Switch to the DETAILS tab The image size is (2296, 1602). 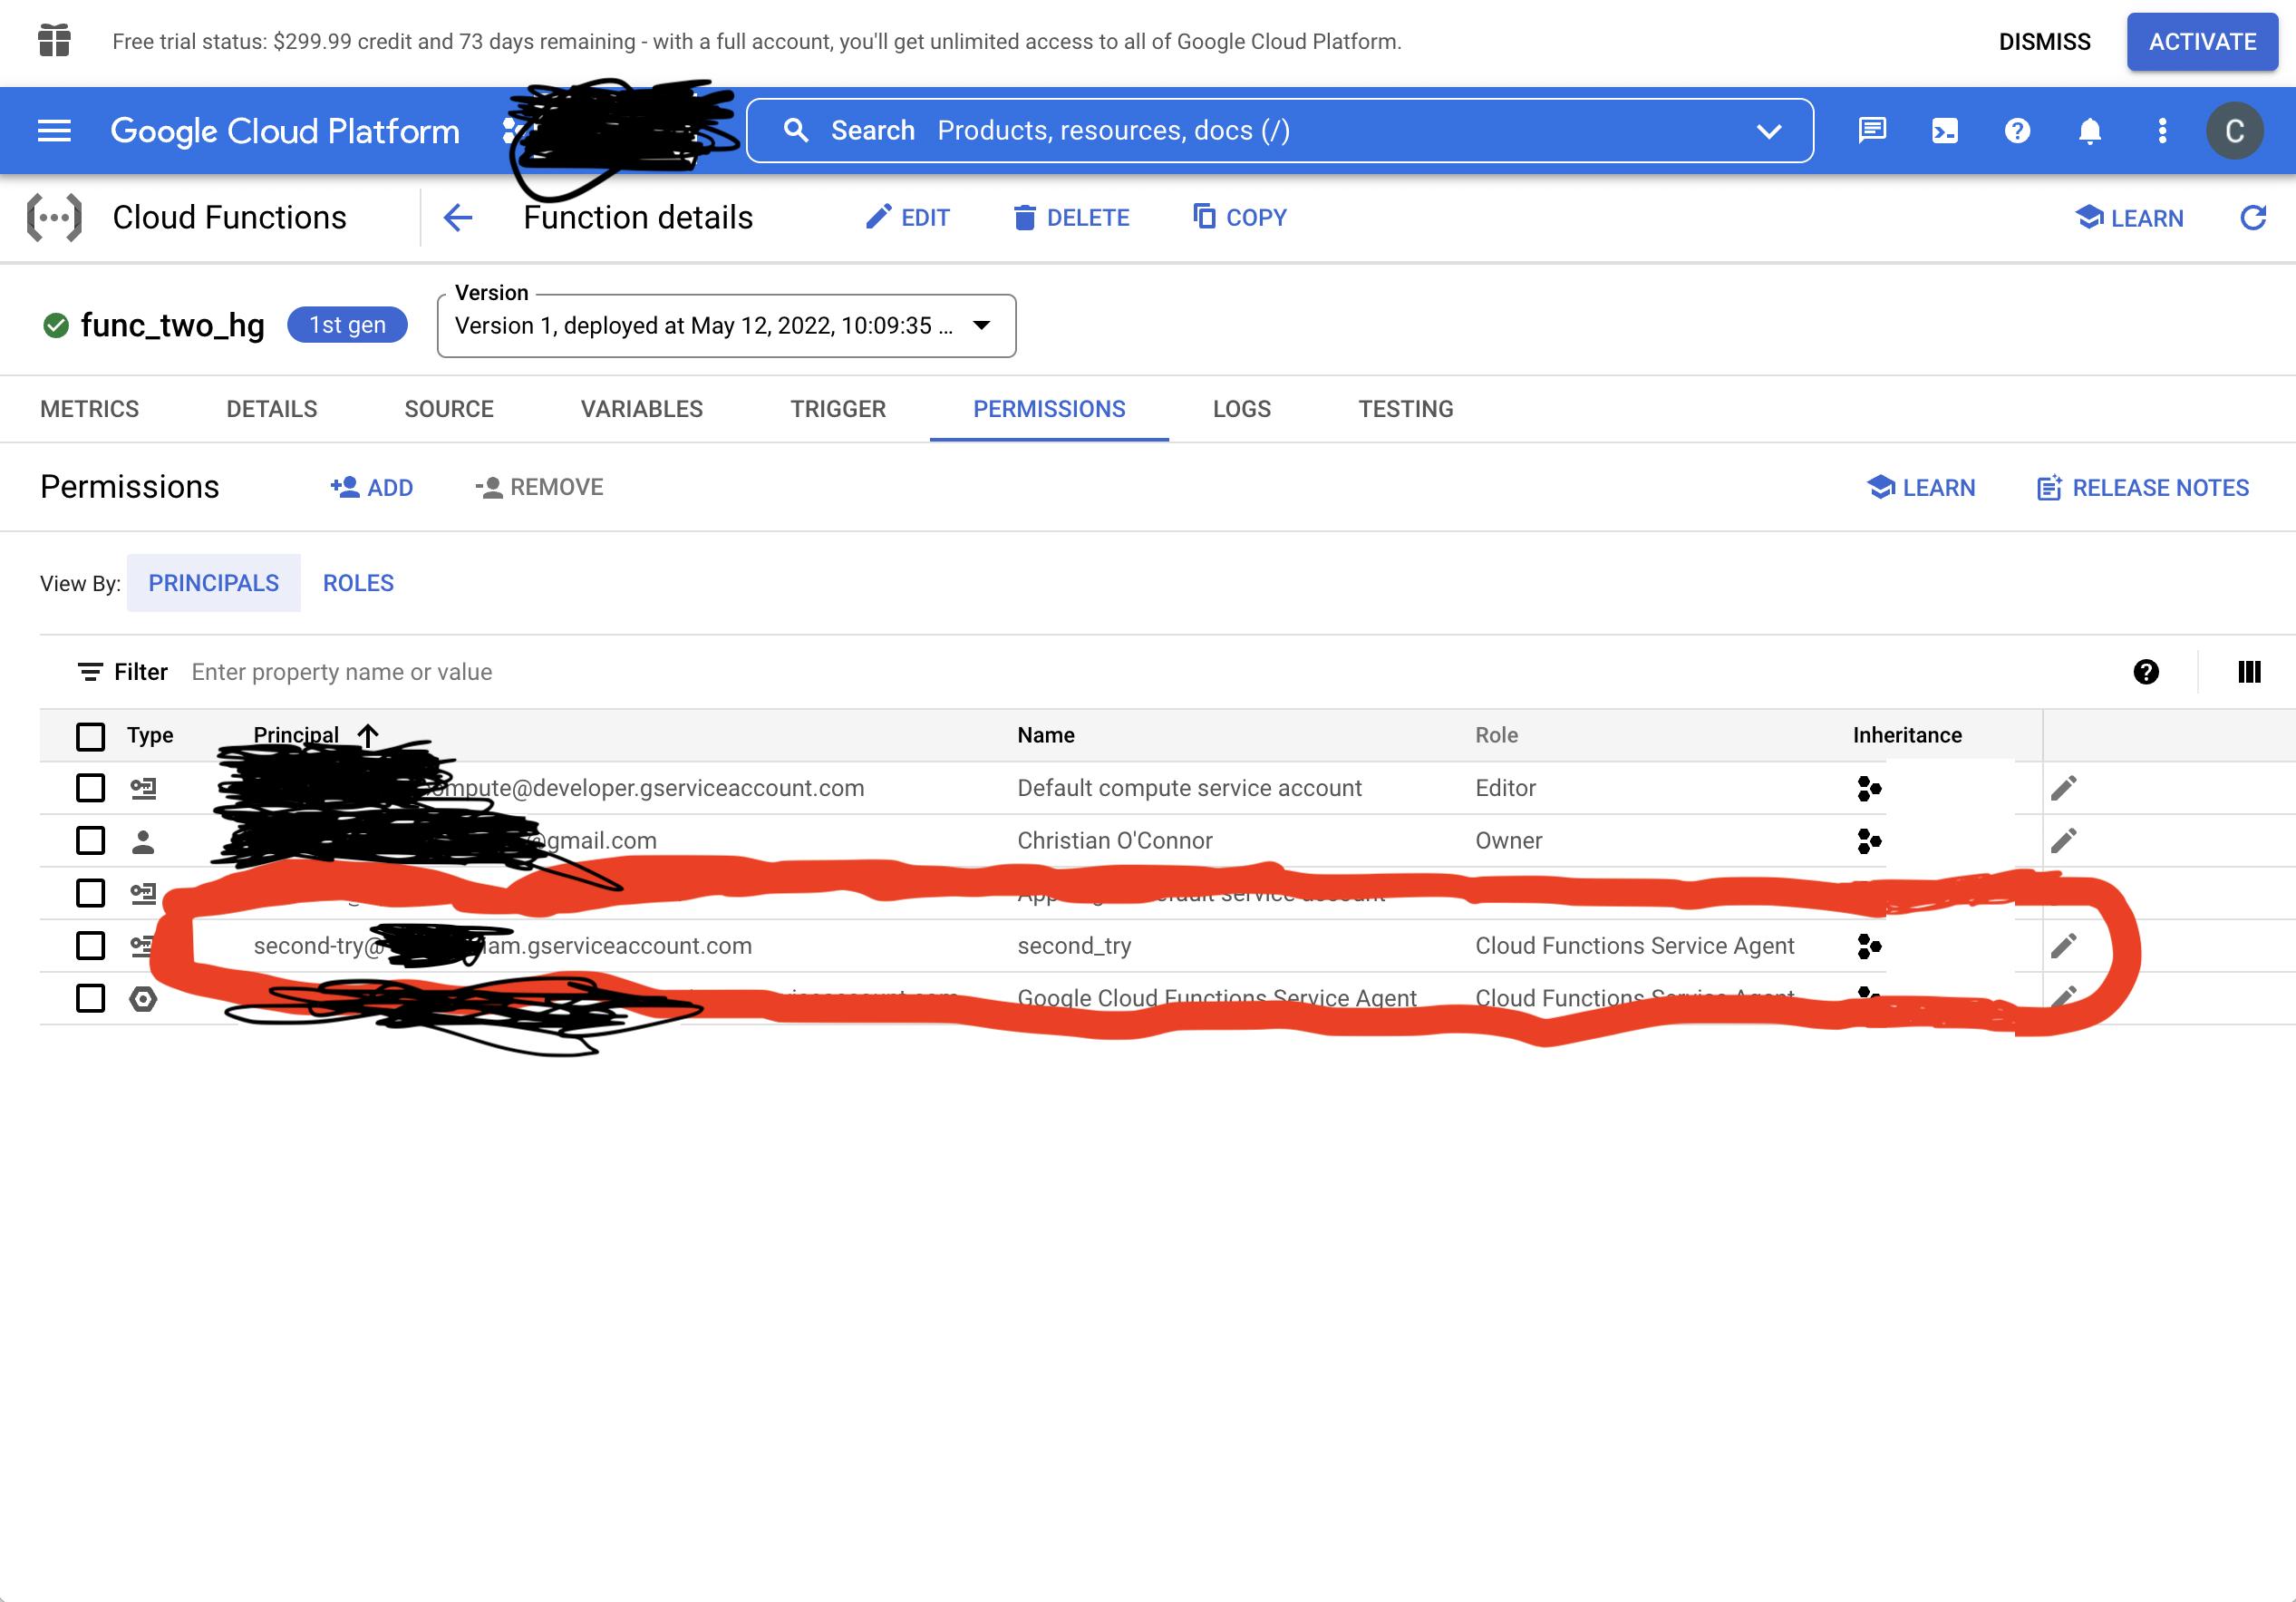point(271,409)
